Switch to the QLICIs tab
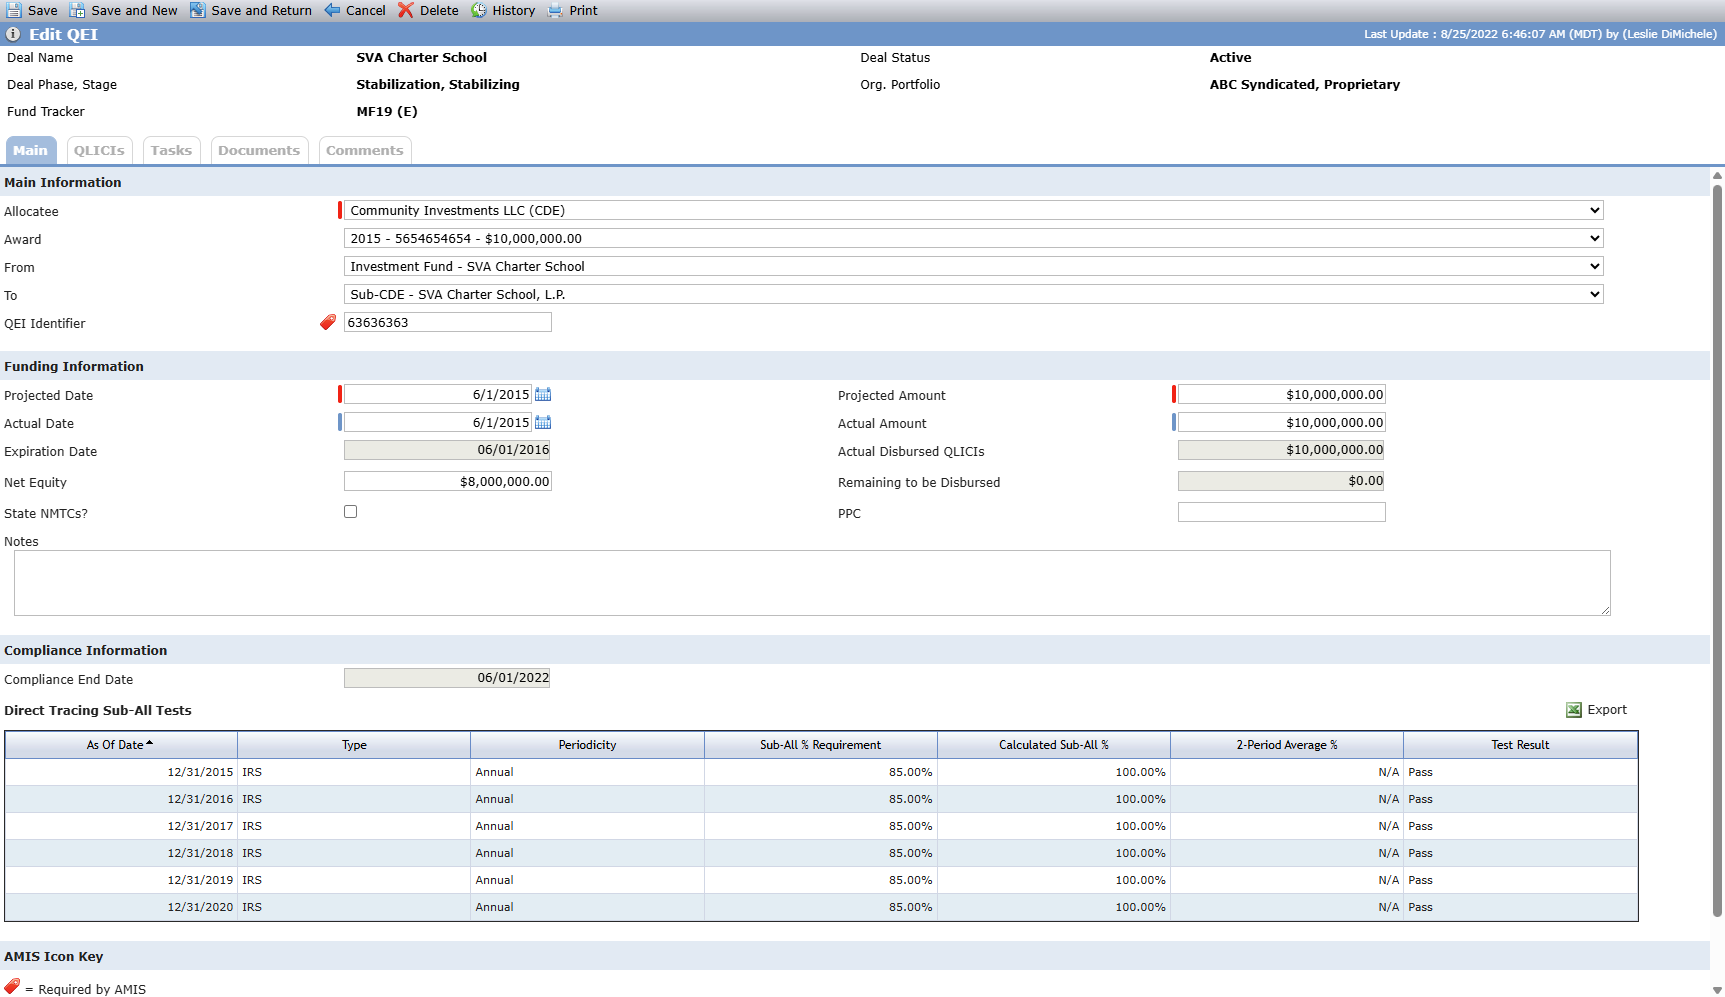The width and height of the screenshot is (1725, 997). [99, 150]
